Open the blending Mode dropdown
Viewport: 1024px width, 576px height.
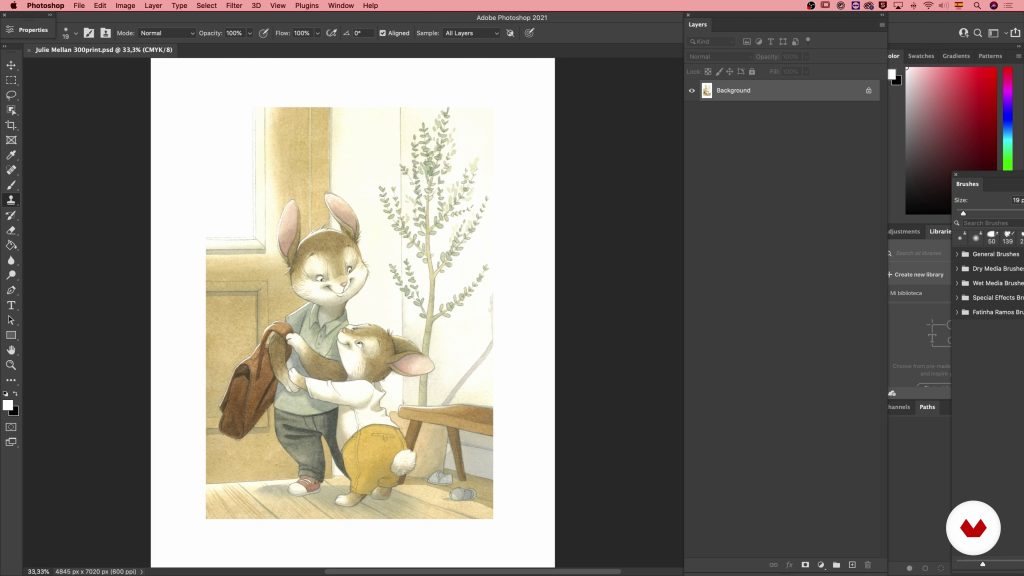167,33
